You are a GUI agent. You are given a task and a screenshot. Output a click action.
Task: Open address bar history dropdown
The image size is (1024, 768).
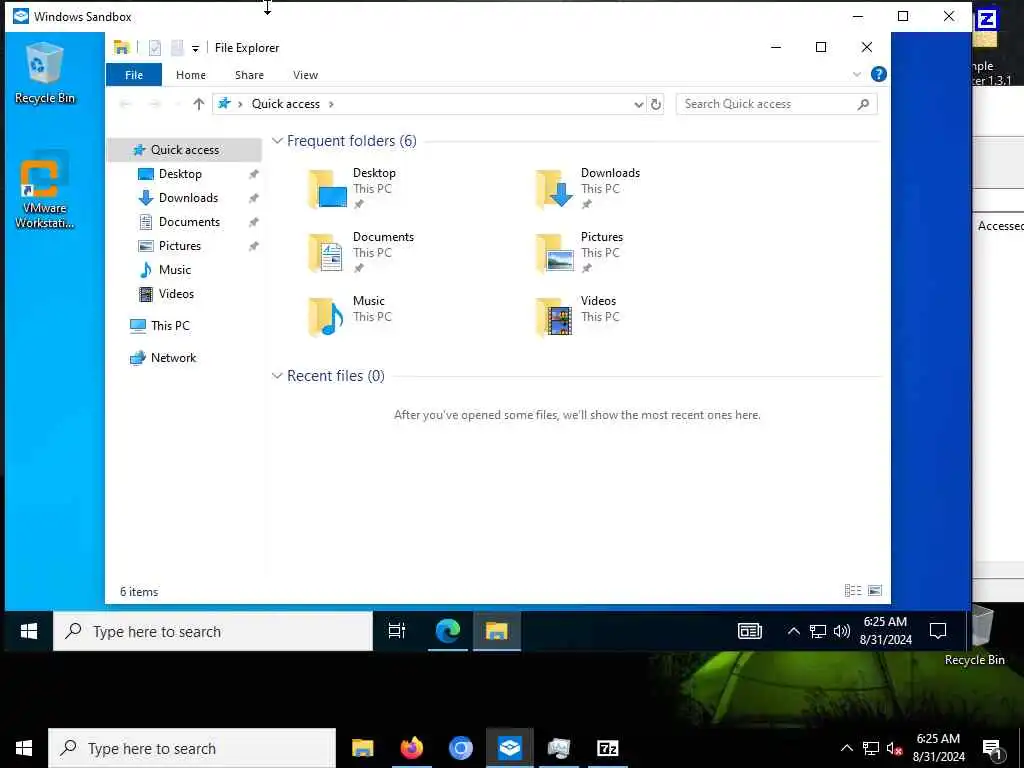click(638, 104)
